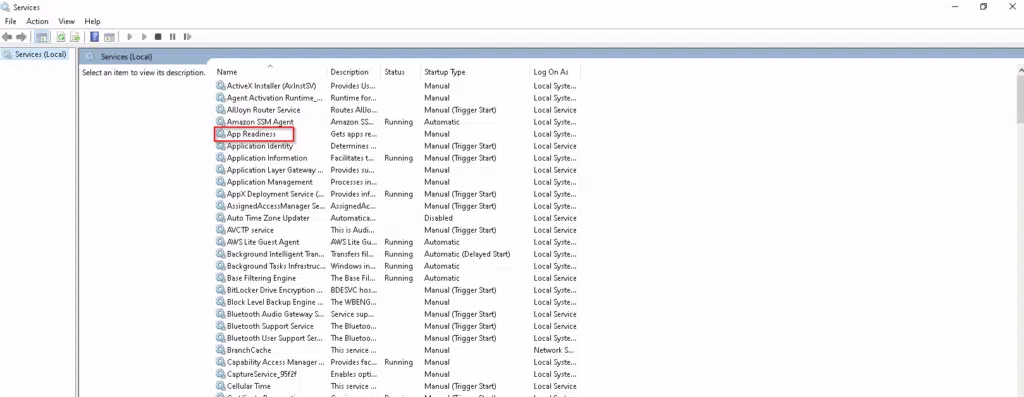The image size is (1024, 397).
Task: Select the Block Level Backup Engine service name
Action: (x=275, y=302)
